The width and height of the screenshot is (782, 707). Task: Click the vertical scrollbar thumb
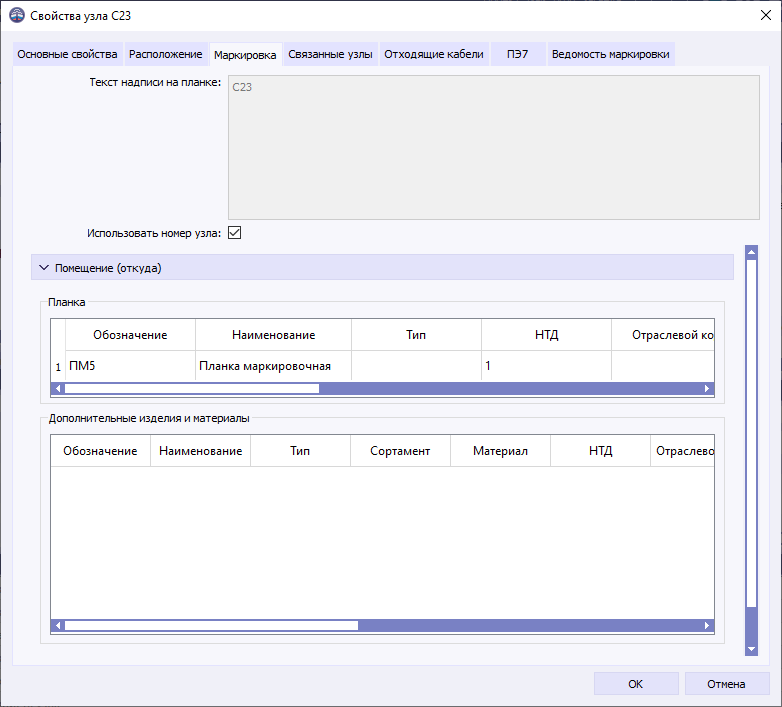(752, 433)
